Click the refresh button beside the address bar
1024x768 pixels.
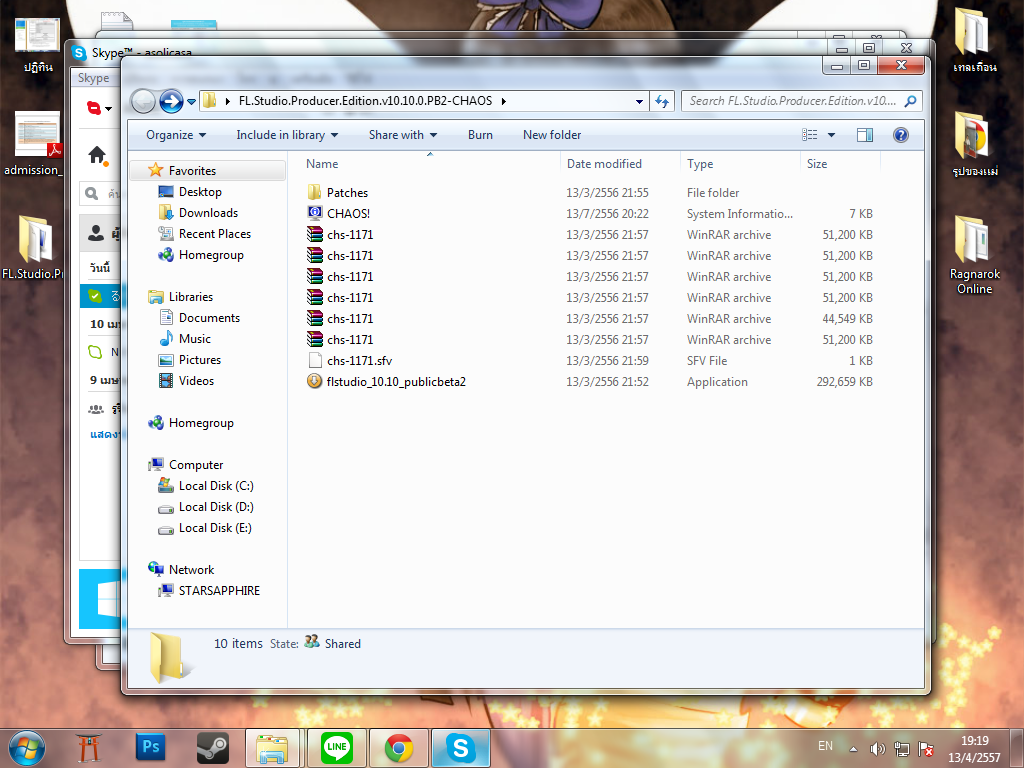(x=662, y=101)
